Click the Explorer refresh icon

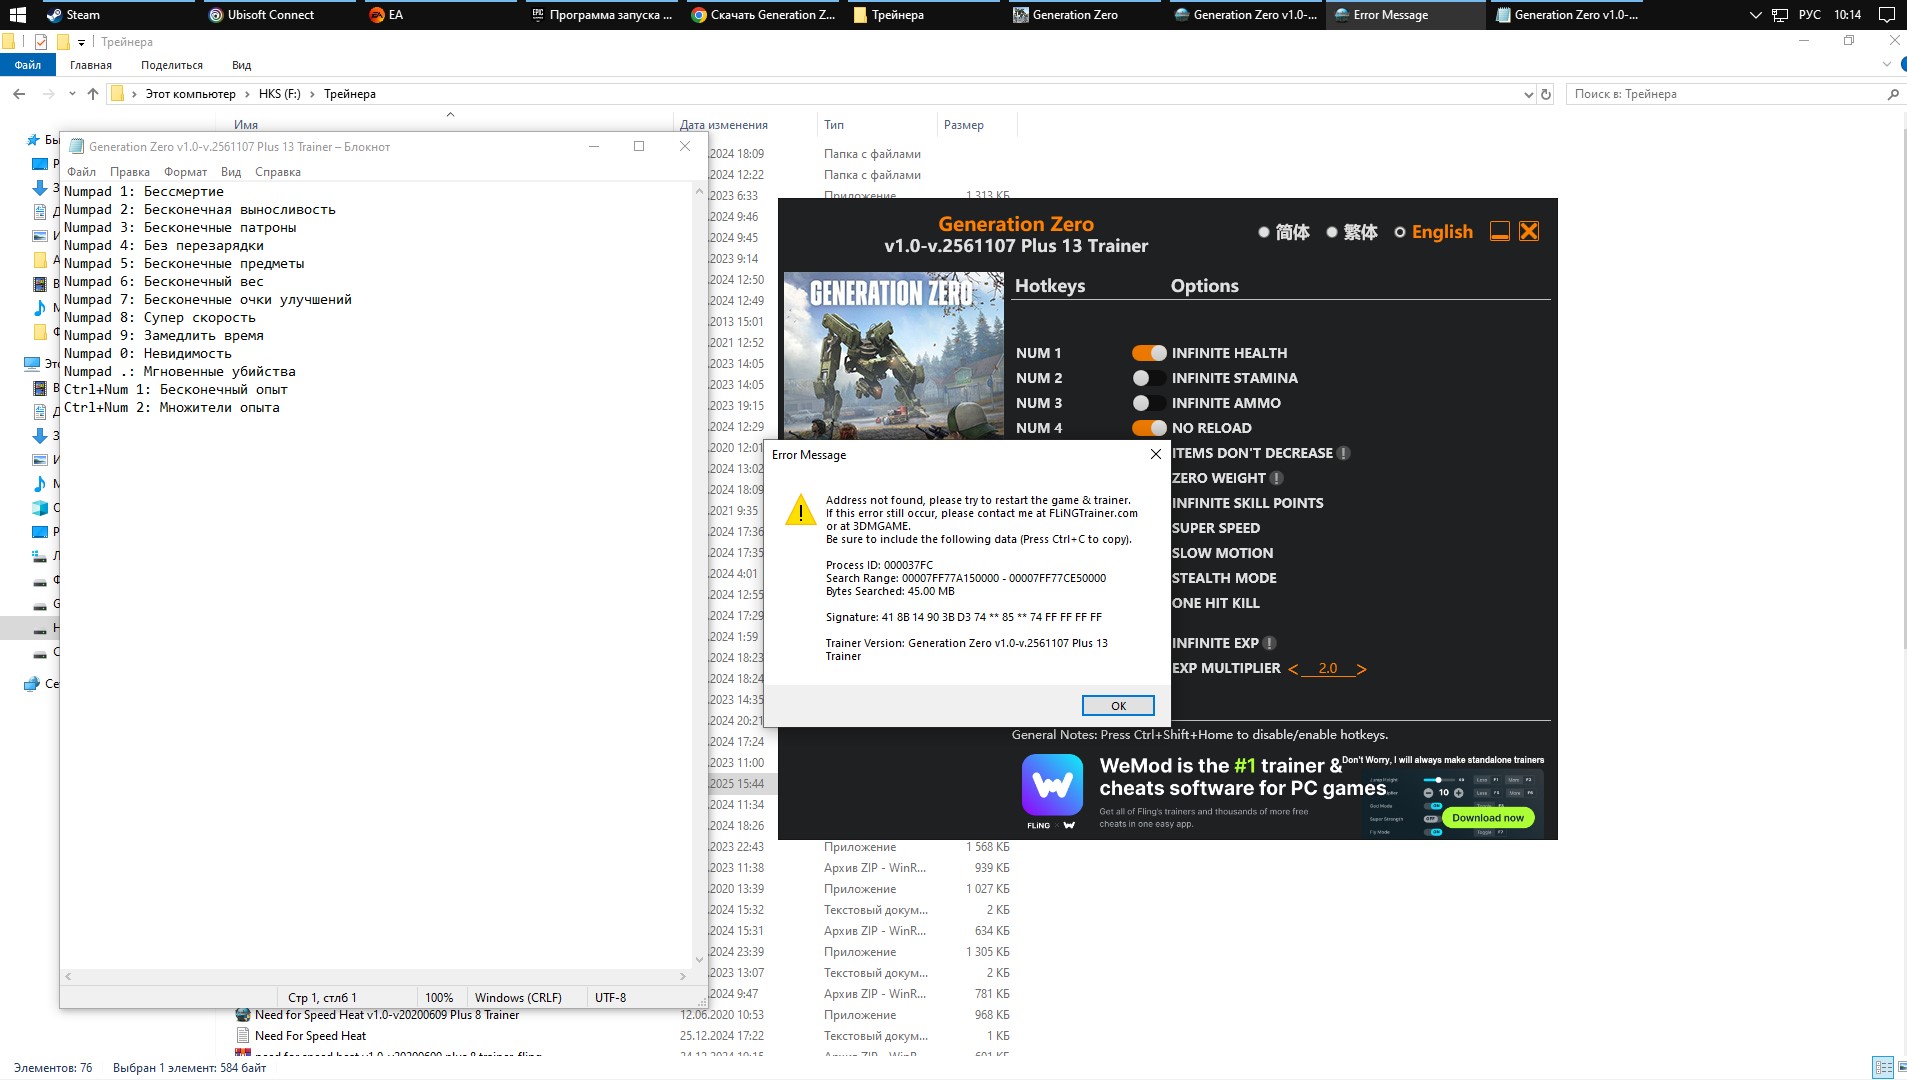tap(1546, 95)
